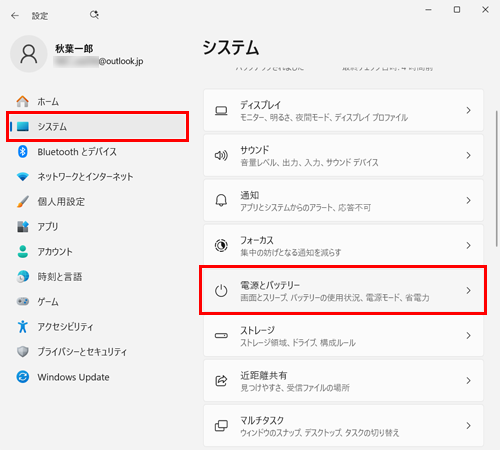500x450 pixels.
Task: Open ストレージ settings card title
Action: (258, 330)
